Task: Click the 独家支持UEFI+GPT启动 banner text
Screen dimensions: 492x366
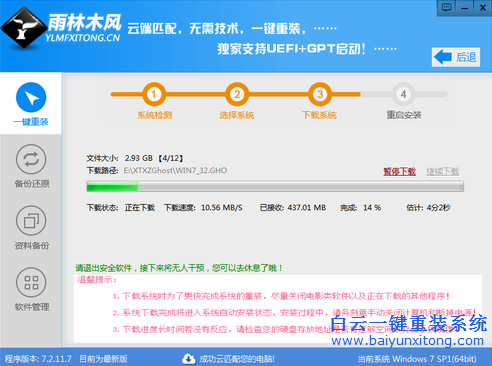Action: (x=291, y=49)
